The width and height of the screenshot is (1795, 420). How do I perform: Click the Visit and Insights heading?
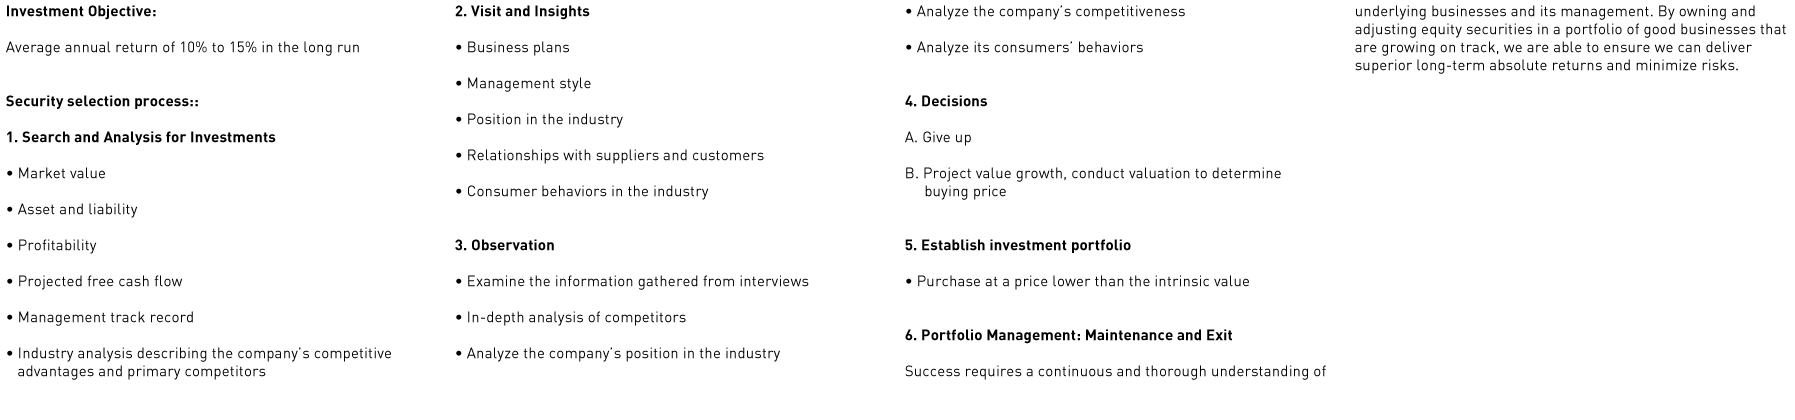point(522,12)
